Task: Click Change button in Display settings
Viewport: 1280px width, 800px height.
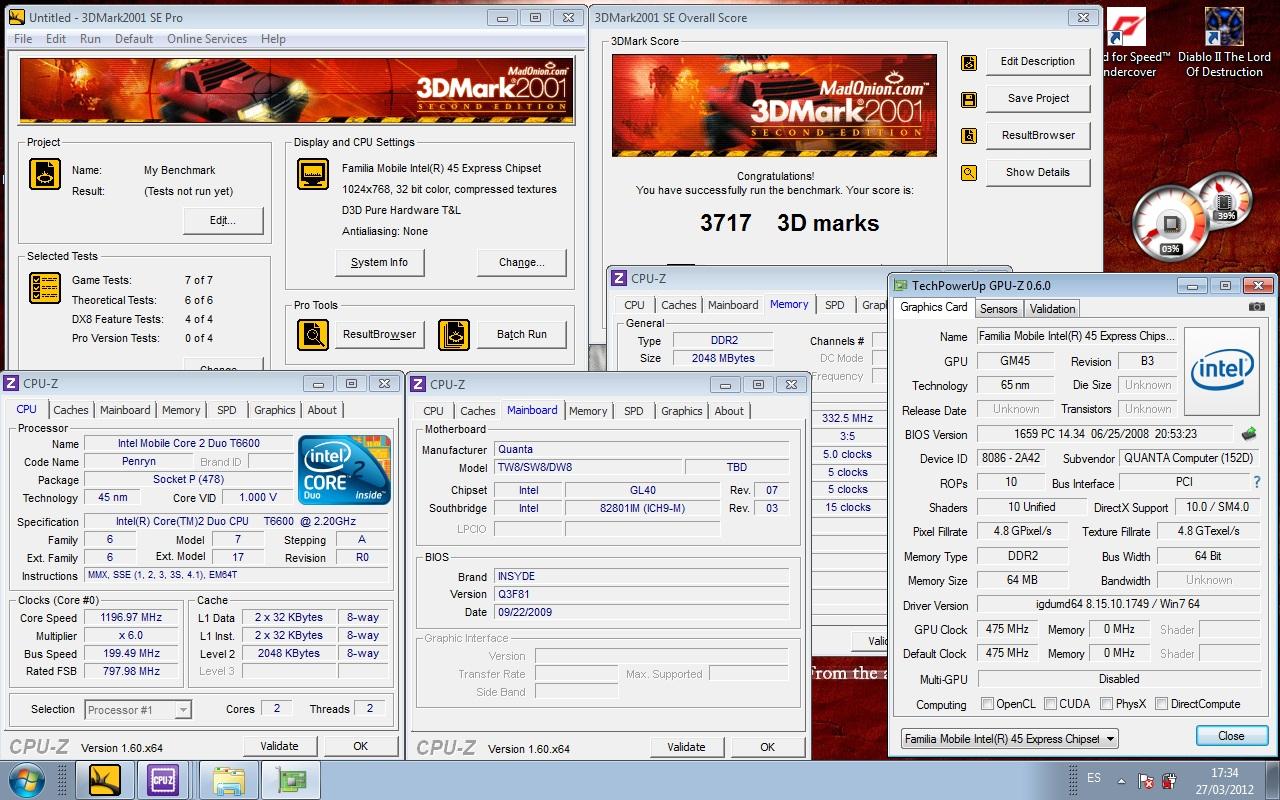Action: (x=521, y=262)
